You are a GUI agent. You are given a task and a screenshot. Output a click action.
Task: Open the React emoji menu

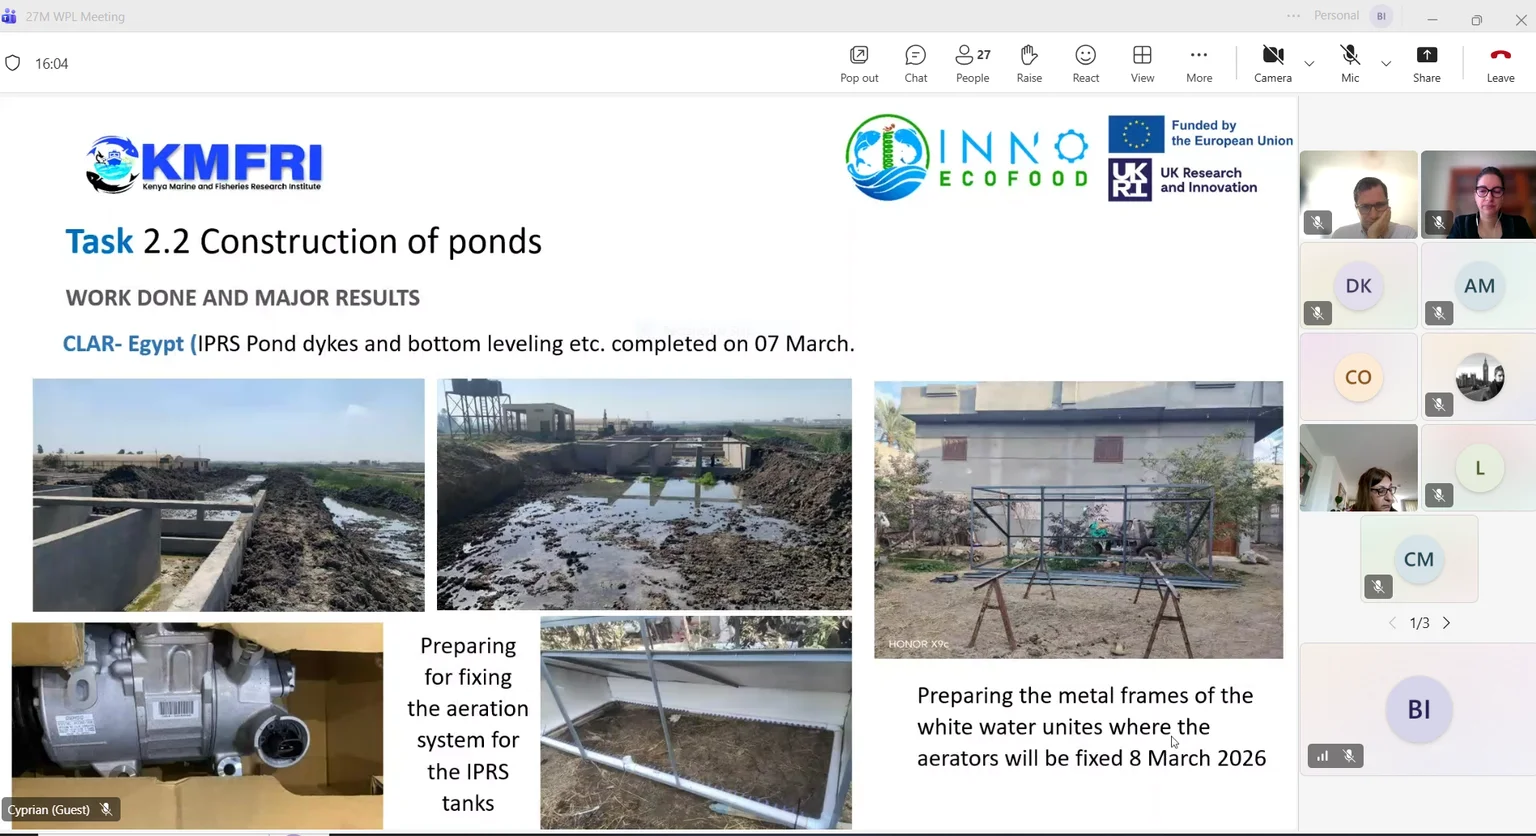(x=1085, y=64)
